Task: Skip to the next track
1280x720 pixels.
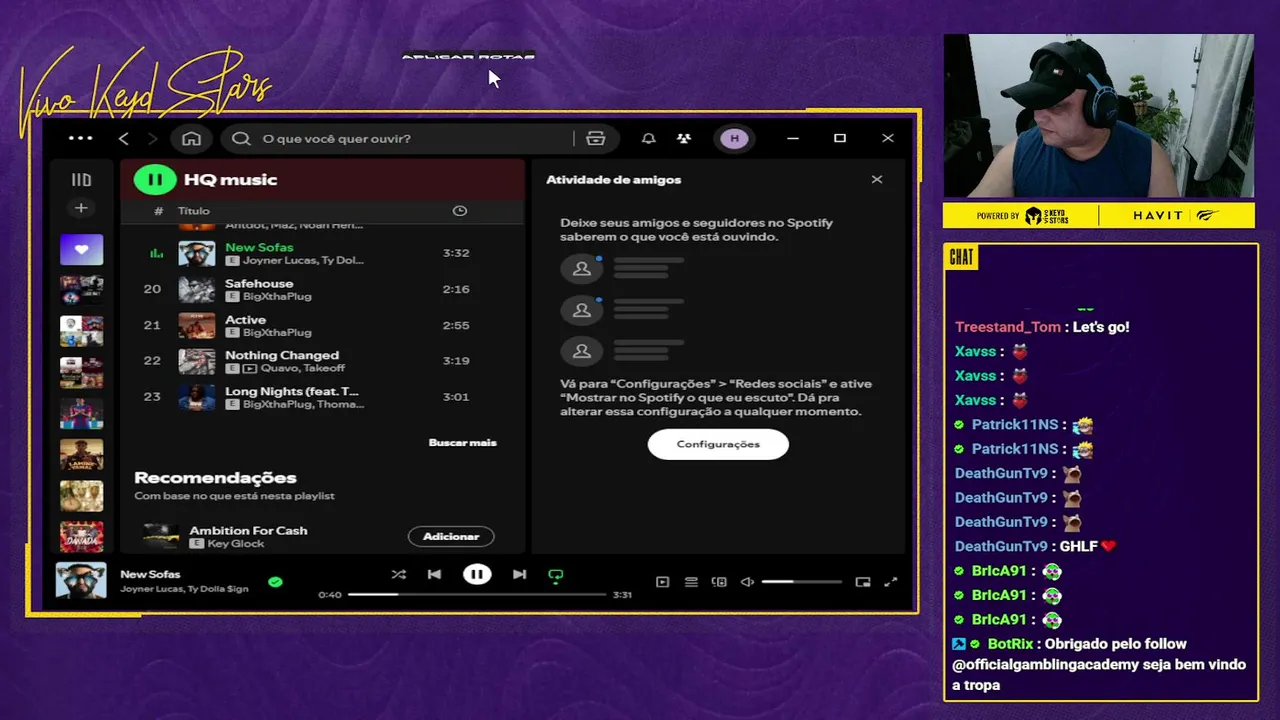Action: click(x=519, y=575)
